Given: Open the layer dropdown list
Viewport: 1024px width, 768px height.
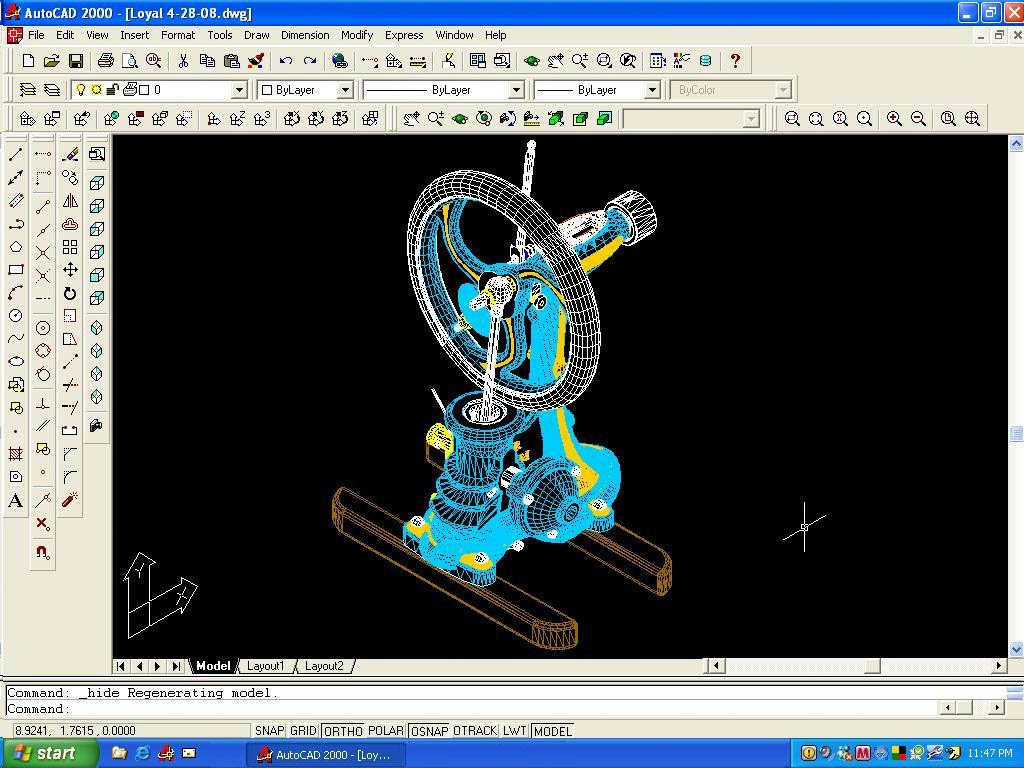Looking at the screenshot, I should (239, 90).
